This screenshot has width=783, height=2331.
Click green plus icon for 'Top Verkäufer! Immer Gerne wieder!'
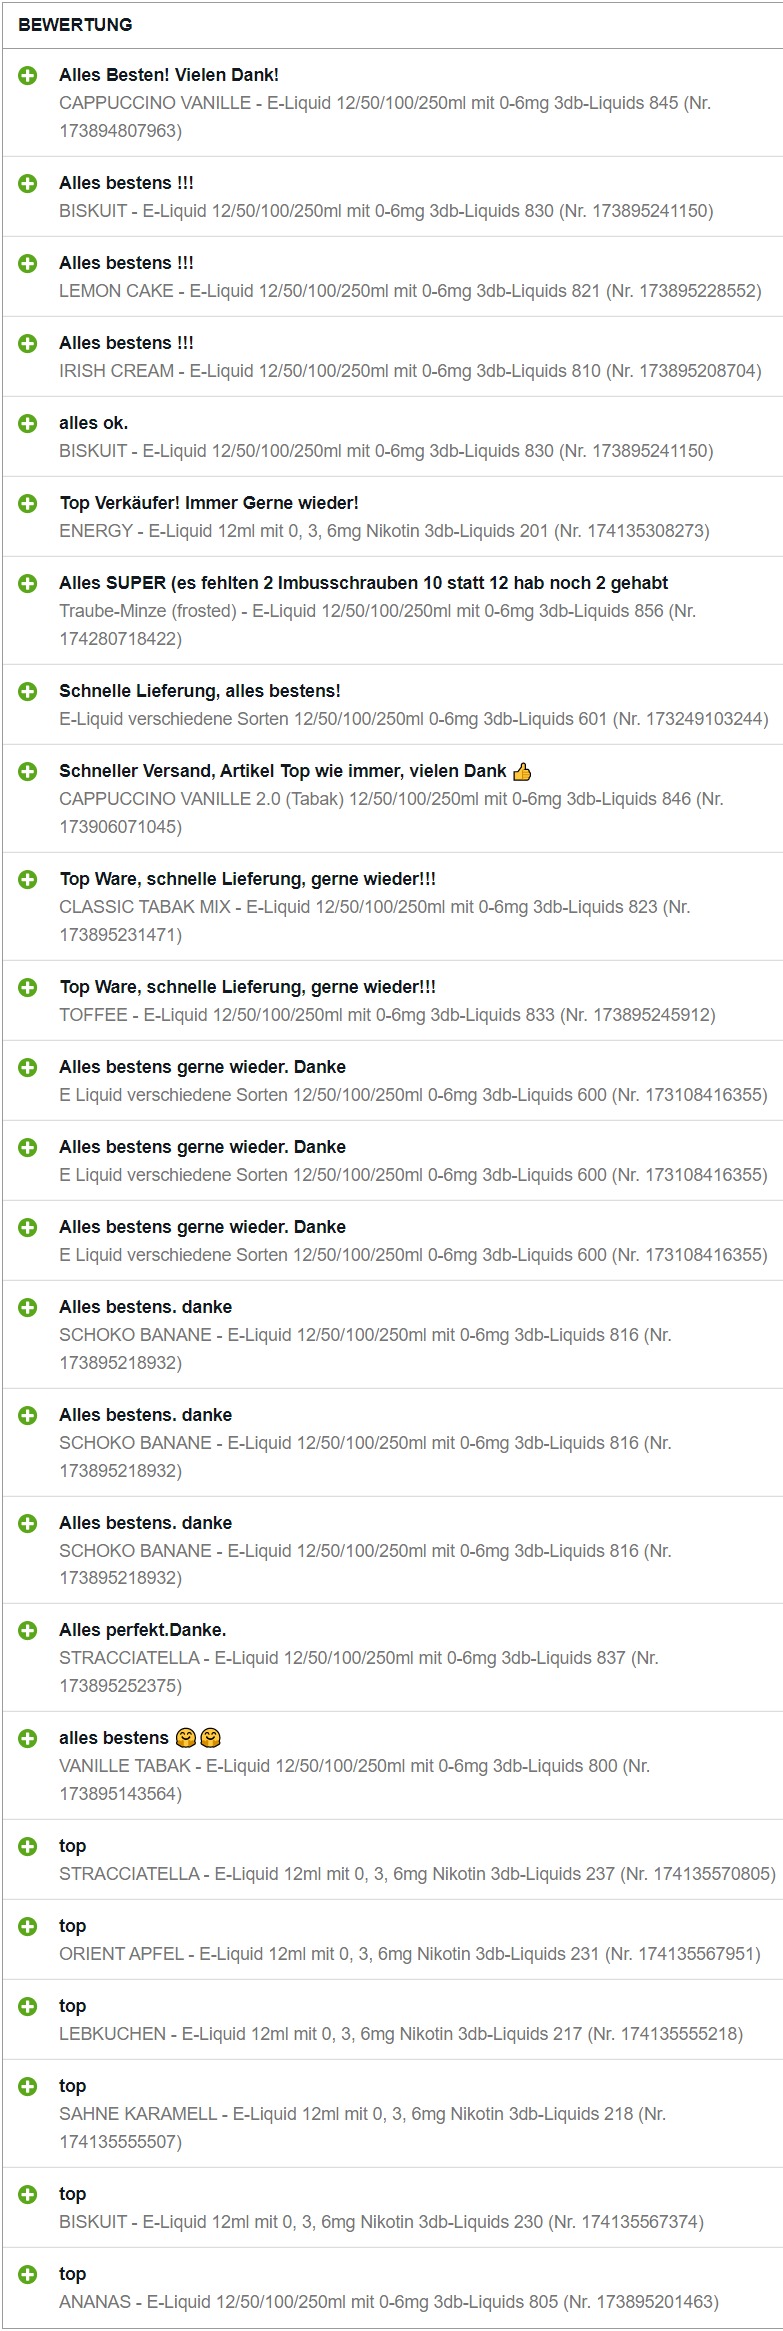[28, 504]
